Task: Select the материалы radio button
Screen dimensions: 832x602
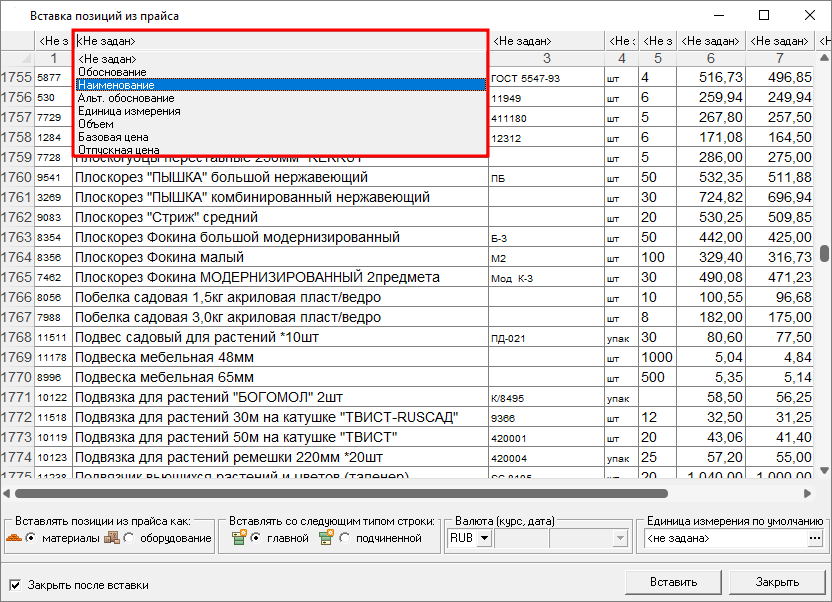Action: [31, 539]
